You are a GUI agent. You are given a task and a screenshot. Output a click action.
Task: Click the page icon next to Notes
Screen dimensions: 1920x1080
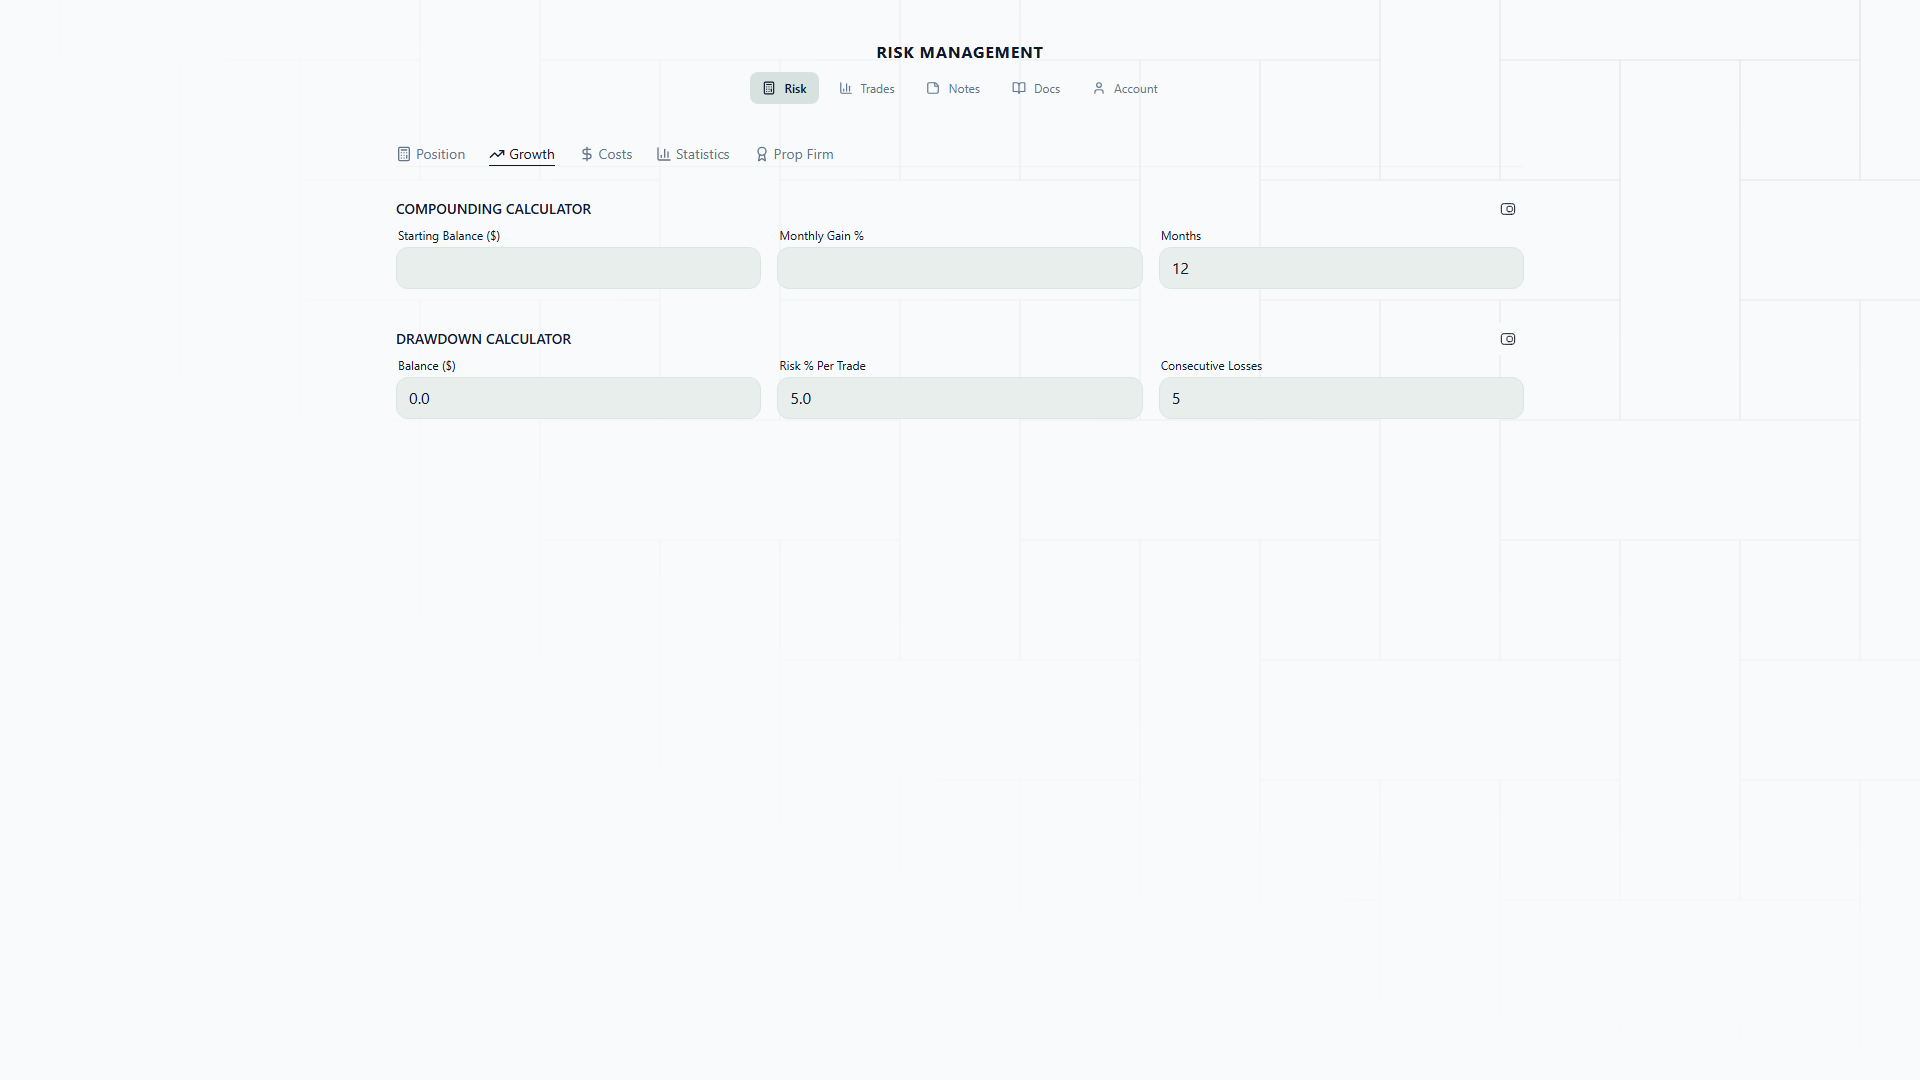[x=933, y=89]
